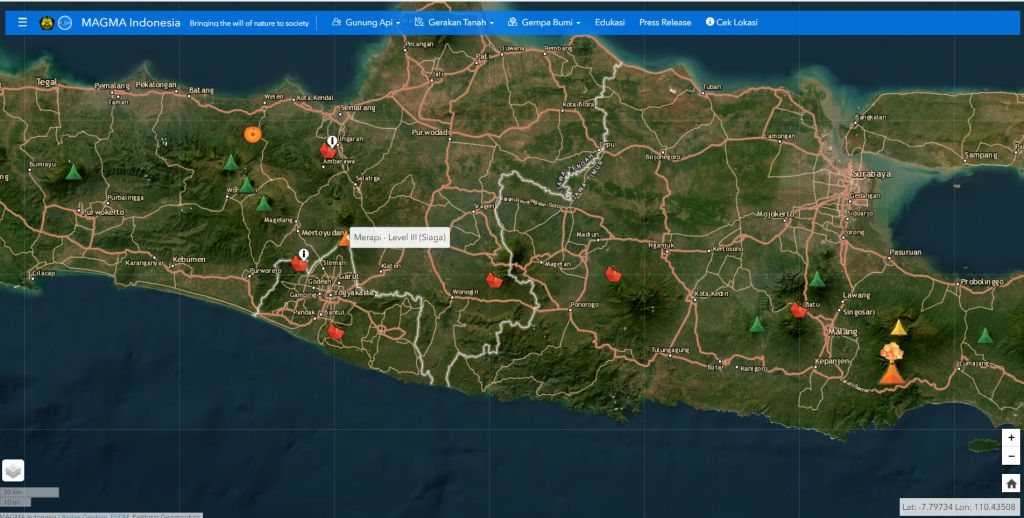Open the map layers switcher
The height and width of the screenshot is (518, 1024).
(13, 469)
